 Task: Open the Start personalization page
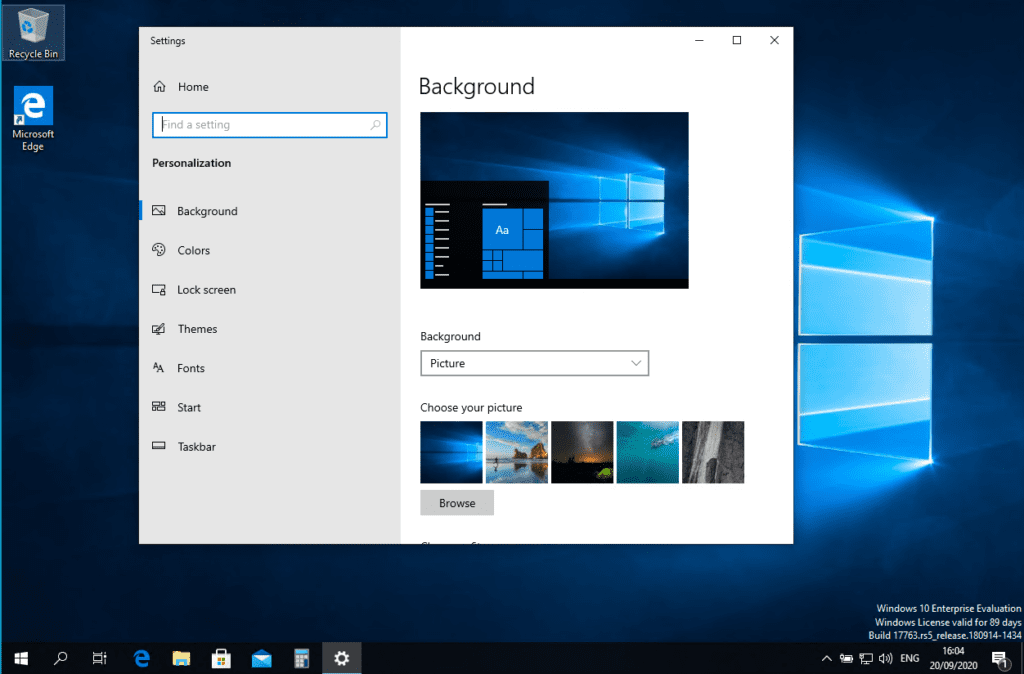tap(270, 407)
